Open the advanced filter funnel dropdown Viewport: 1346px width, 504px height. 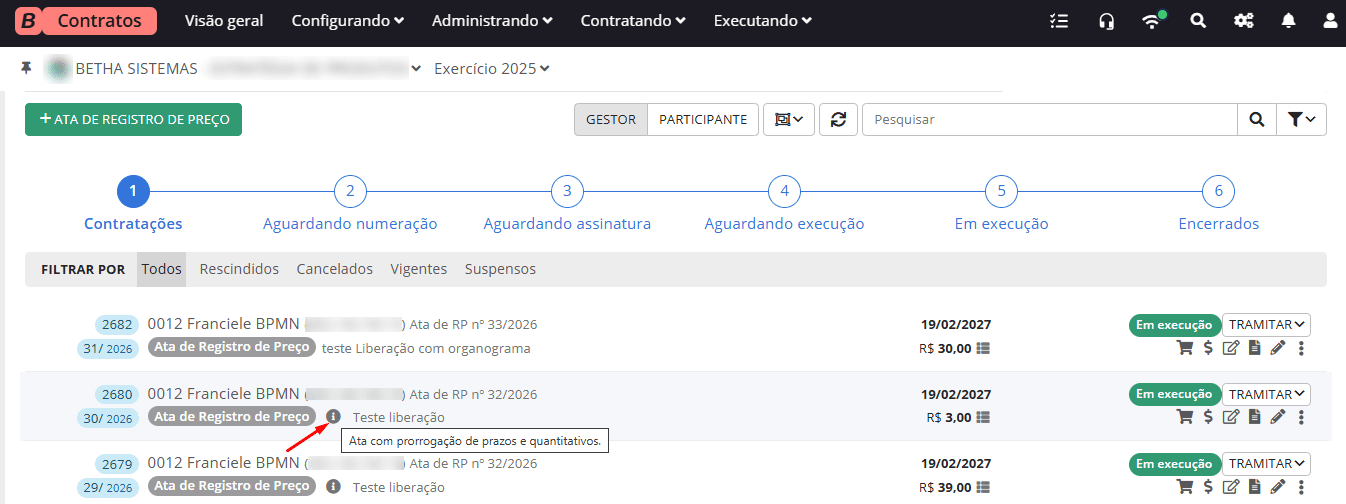[x=1301, y=119]
